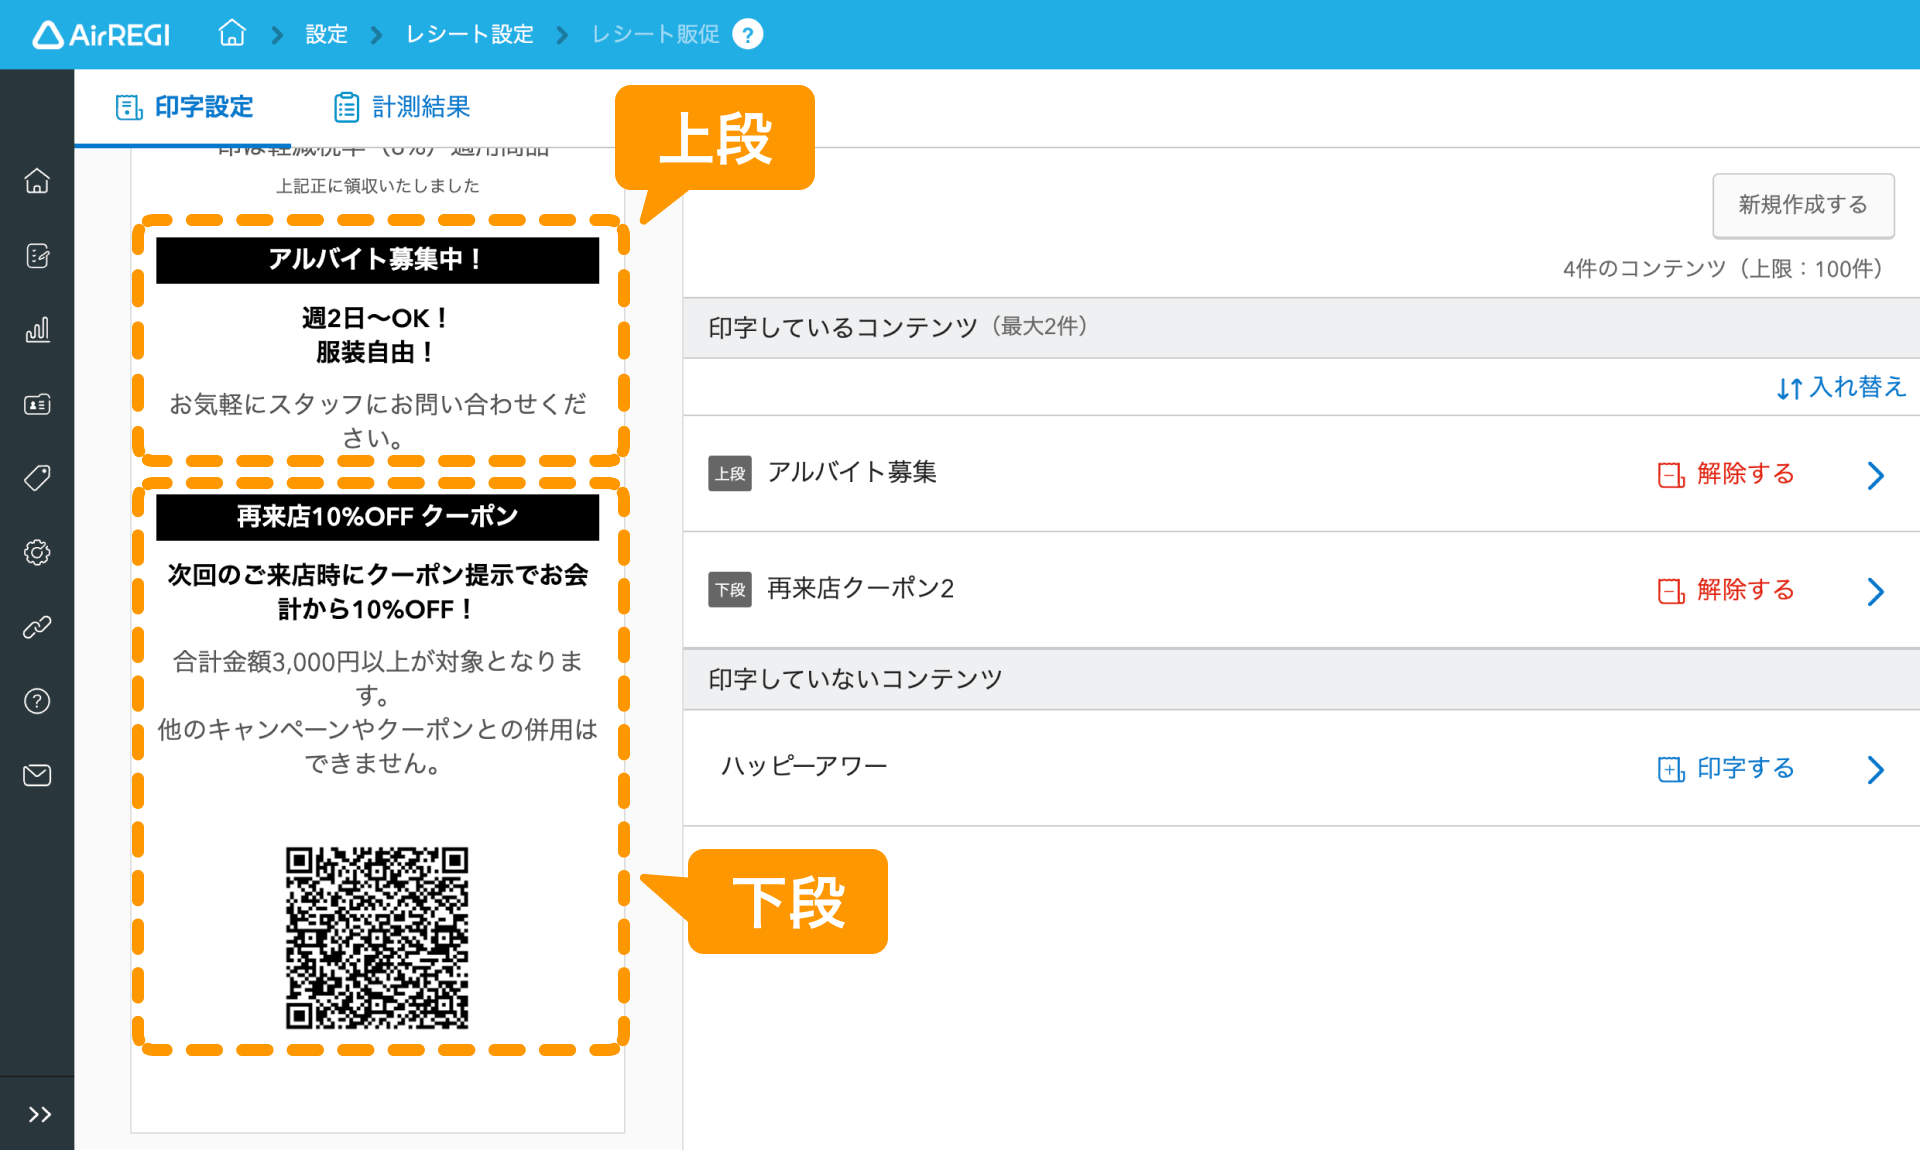Open the sidebar price tag icon
1920x1150 pixels.
[37, 478]
